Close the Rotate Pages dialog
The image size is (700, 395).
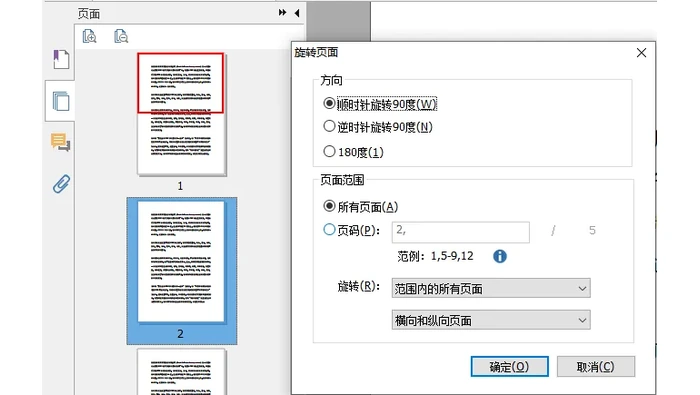642,53
